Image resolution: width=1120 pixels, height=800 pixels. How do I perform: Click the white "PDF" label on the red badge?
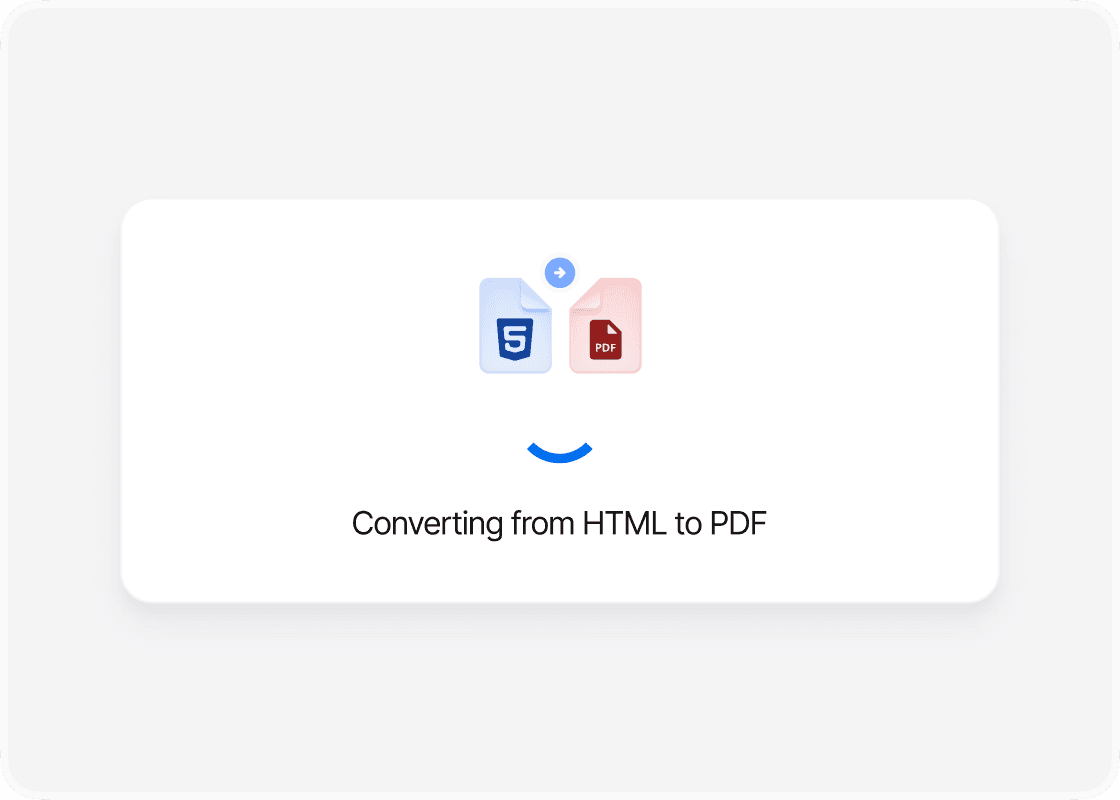605,348
